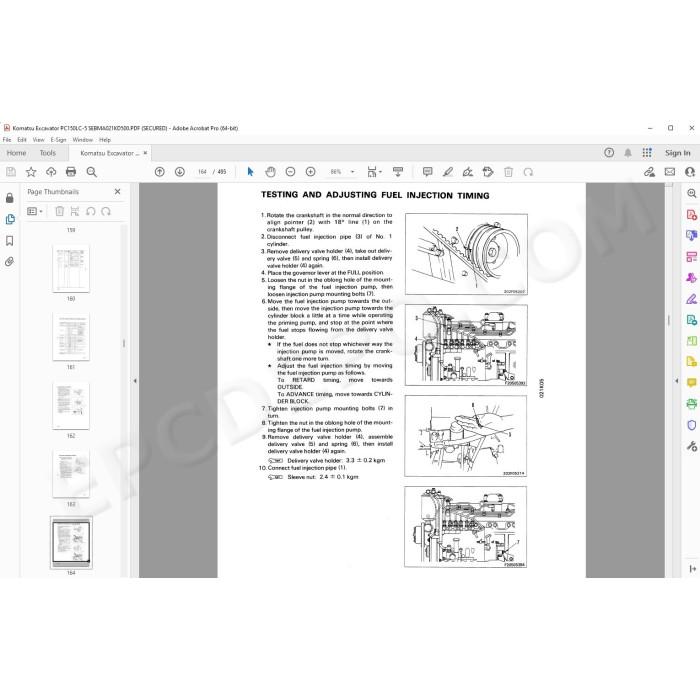
Task: Click the delete trash icon in toolbar
Action: (x=508, y=172)
